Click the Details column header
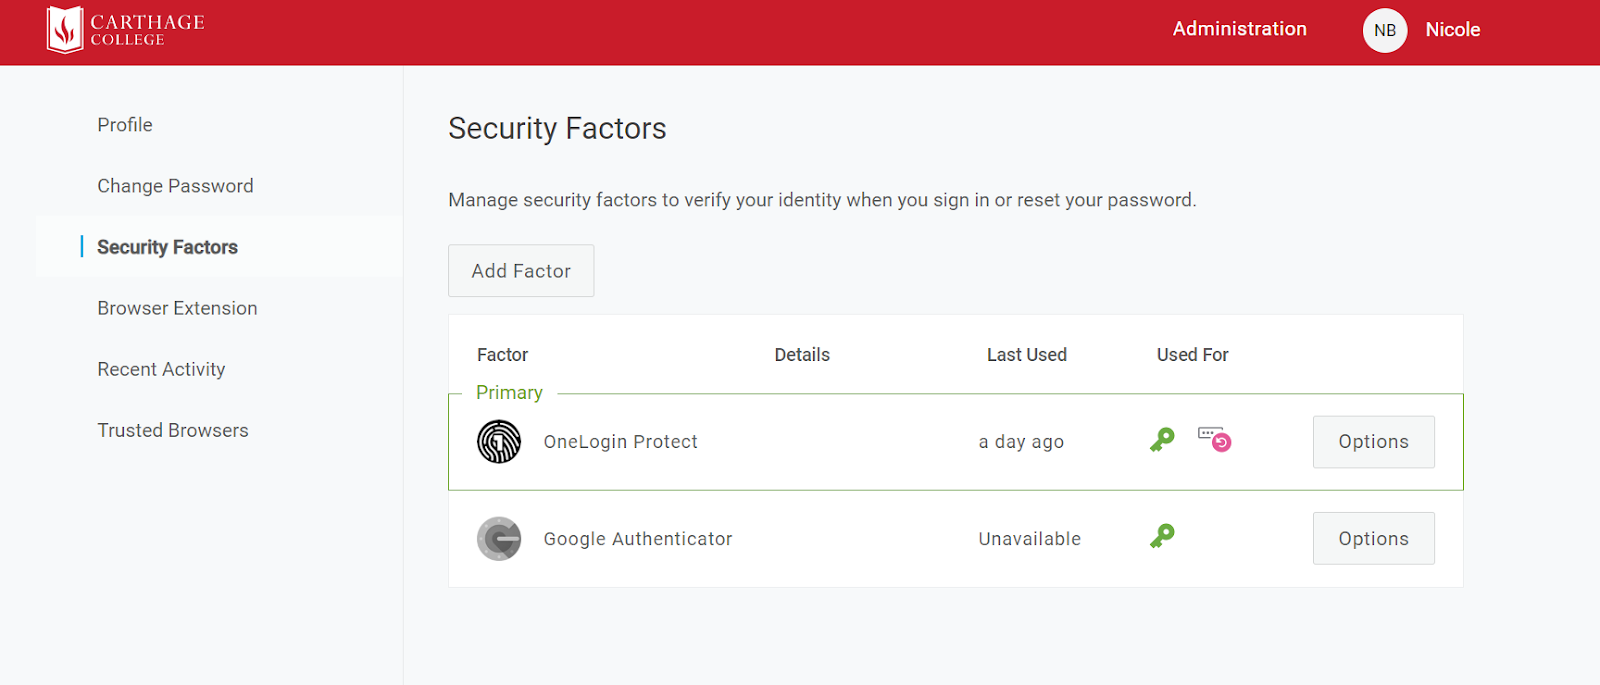Image resolution: width=1600 pixels, height=685 pixels. [802, 355]
